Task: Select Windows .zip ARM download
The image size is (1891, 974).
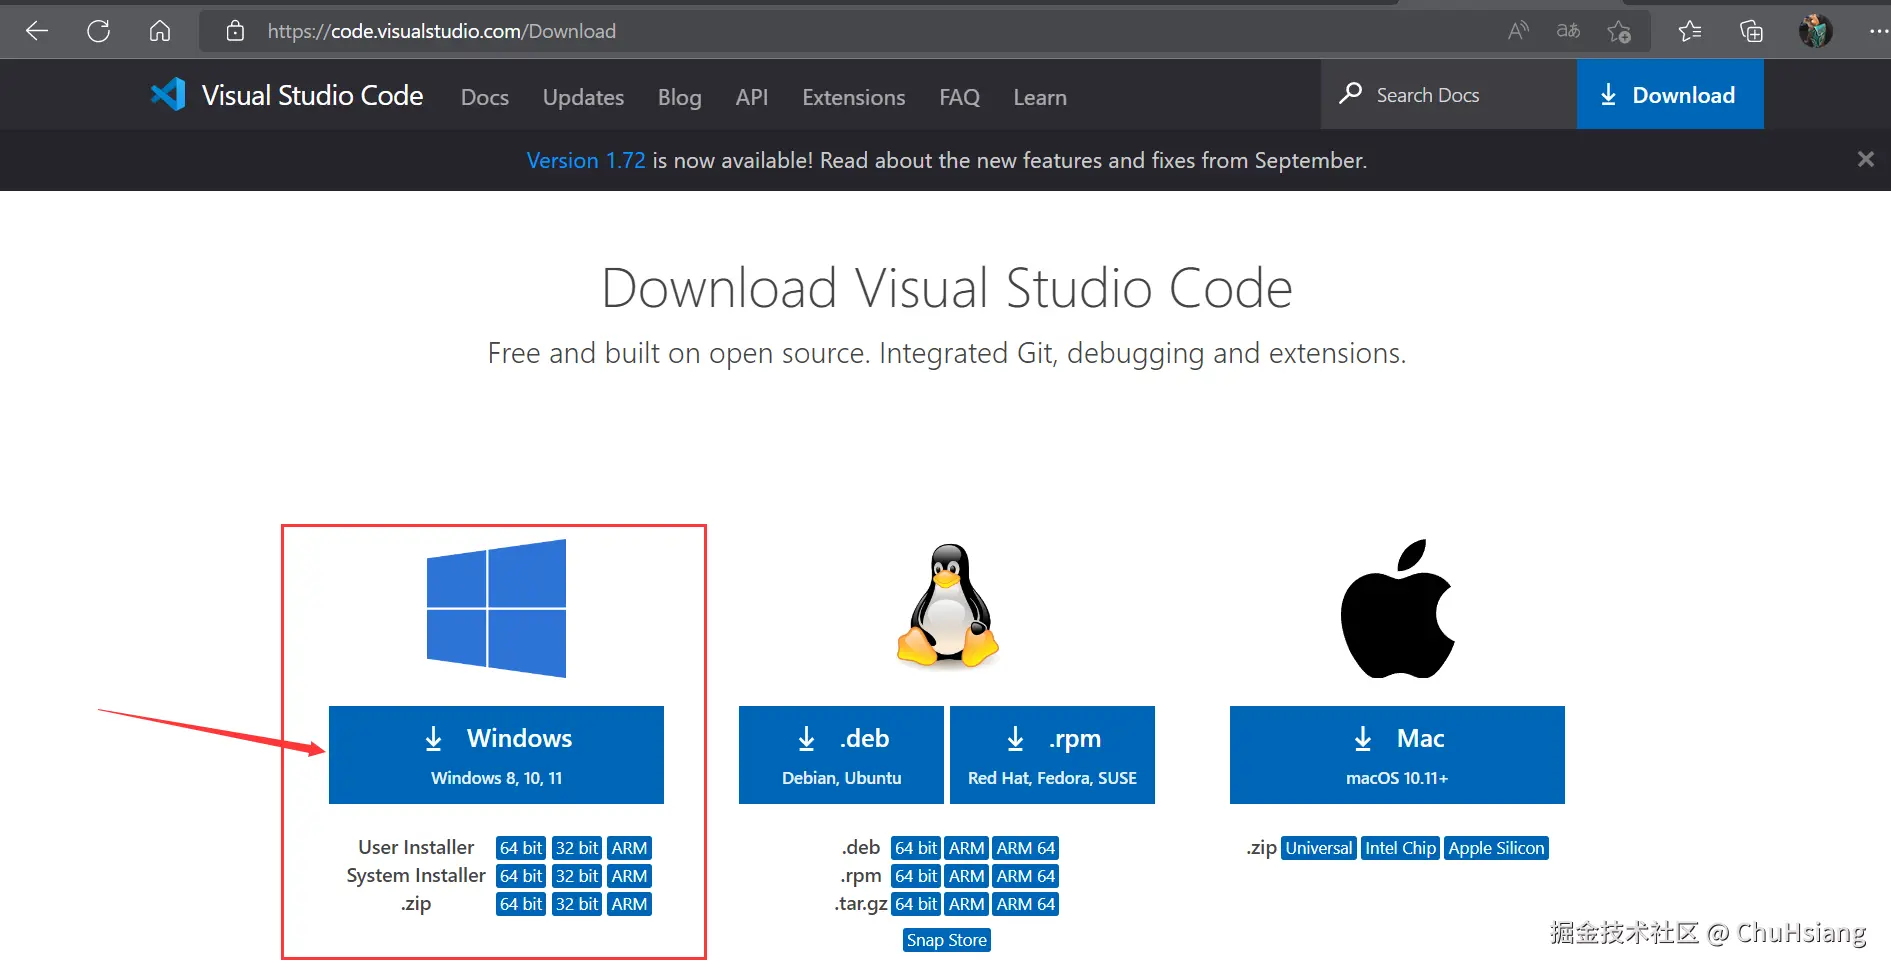Action: (630, 904)
